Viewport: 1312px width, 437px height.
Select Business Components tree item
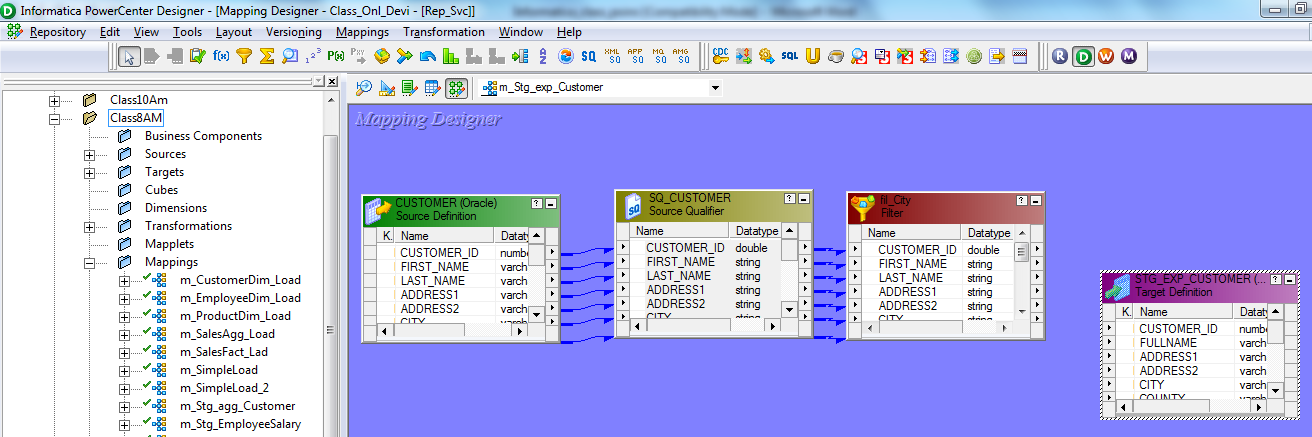pyautogui.click(x=203, y=136)
